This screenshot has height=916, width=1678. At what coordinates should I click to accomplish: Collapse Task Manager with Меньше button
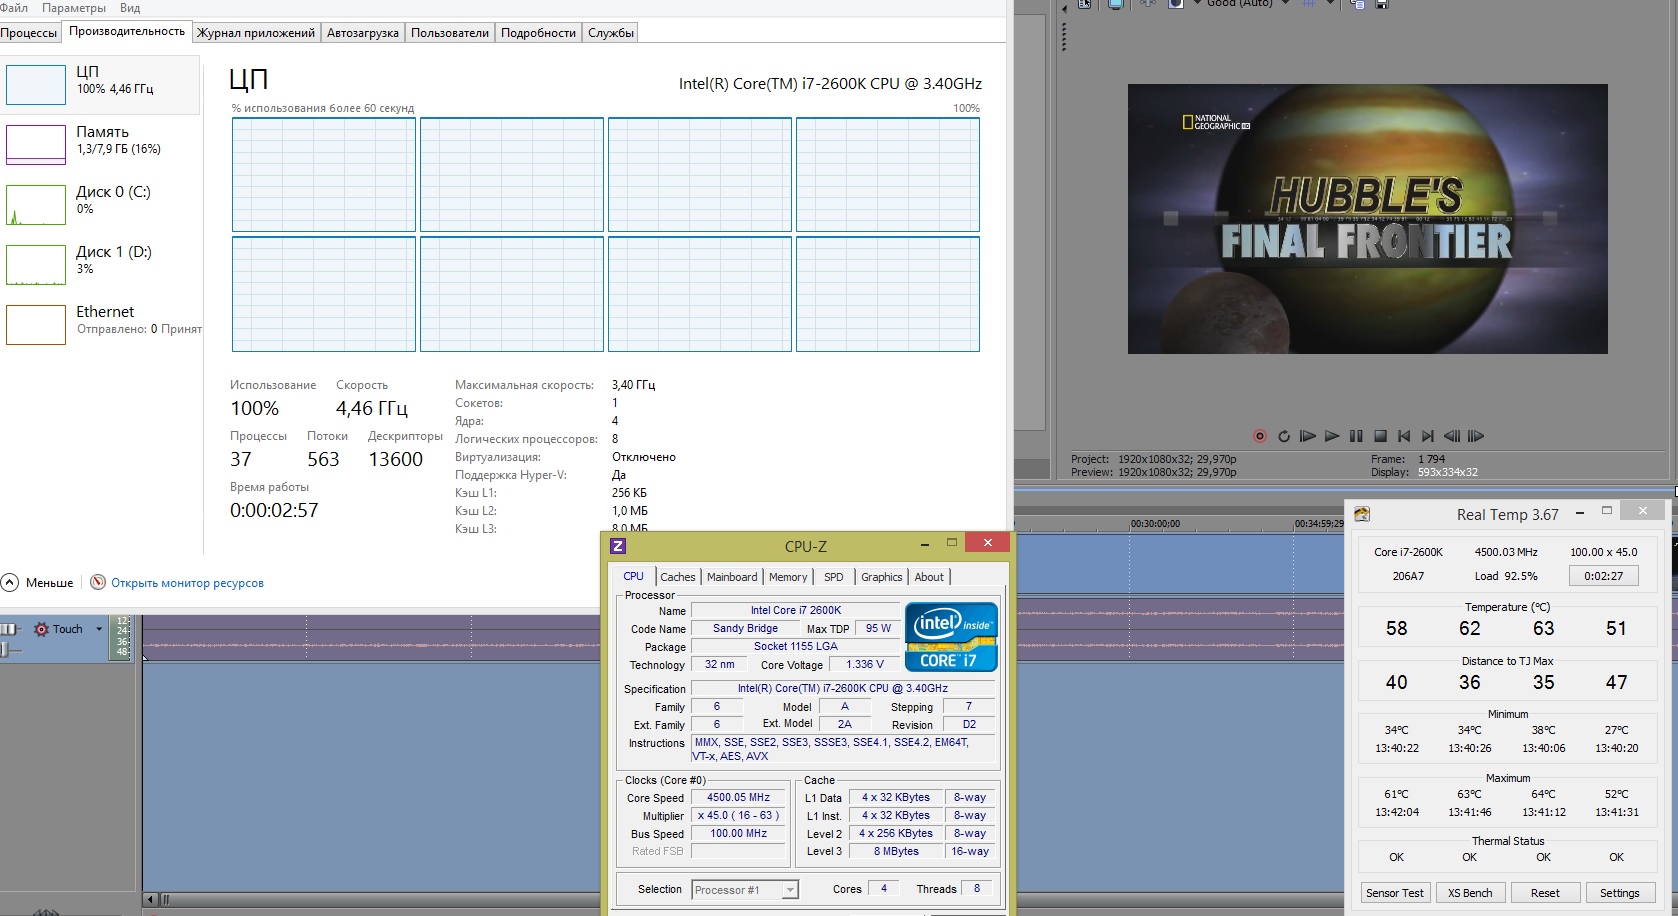[x=38, y=583]
